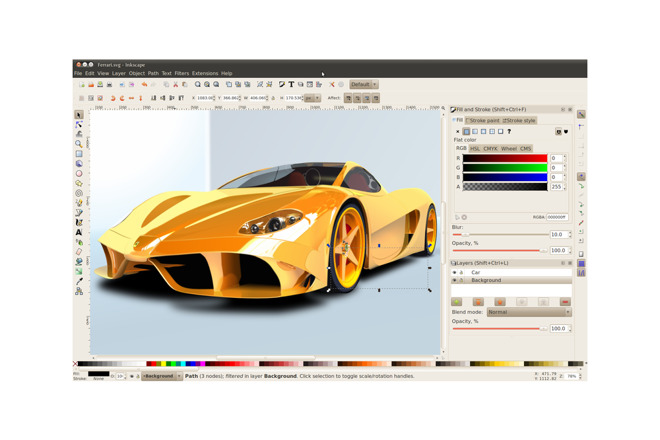This screenshot has height=440, width=660.
Task: Open the Default view mode dropdown
Action: point(364,85)
